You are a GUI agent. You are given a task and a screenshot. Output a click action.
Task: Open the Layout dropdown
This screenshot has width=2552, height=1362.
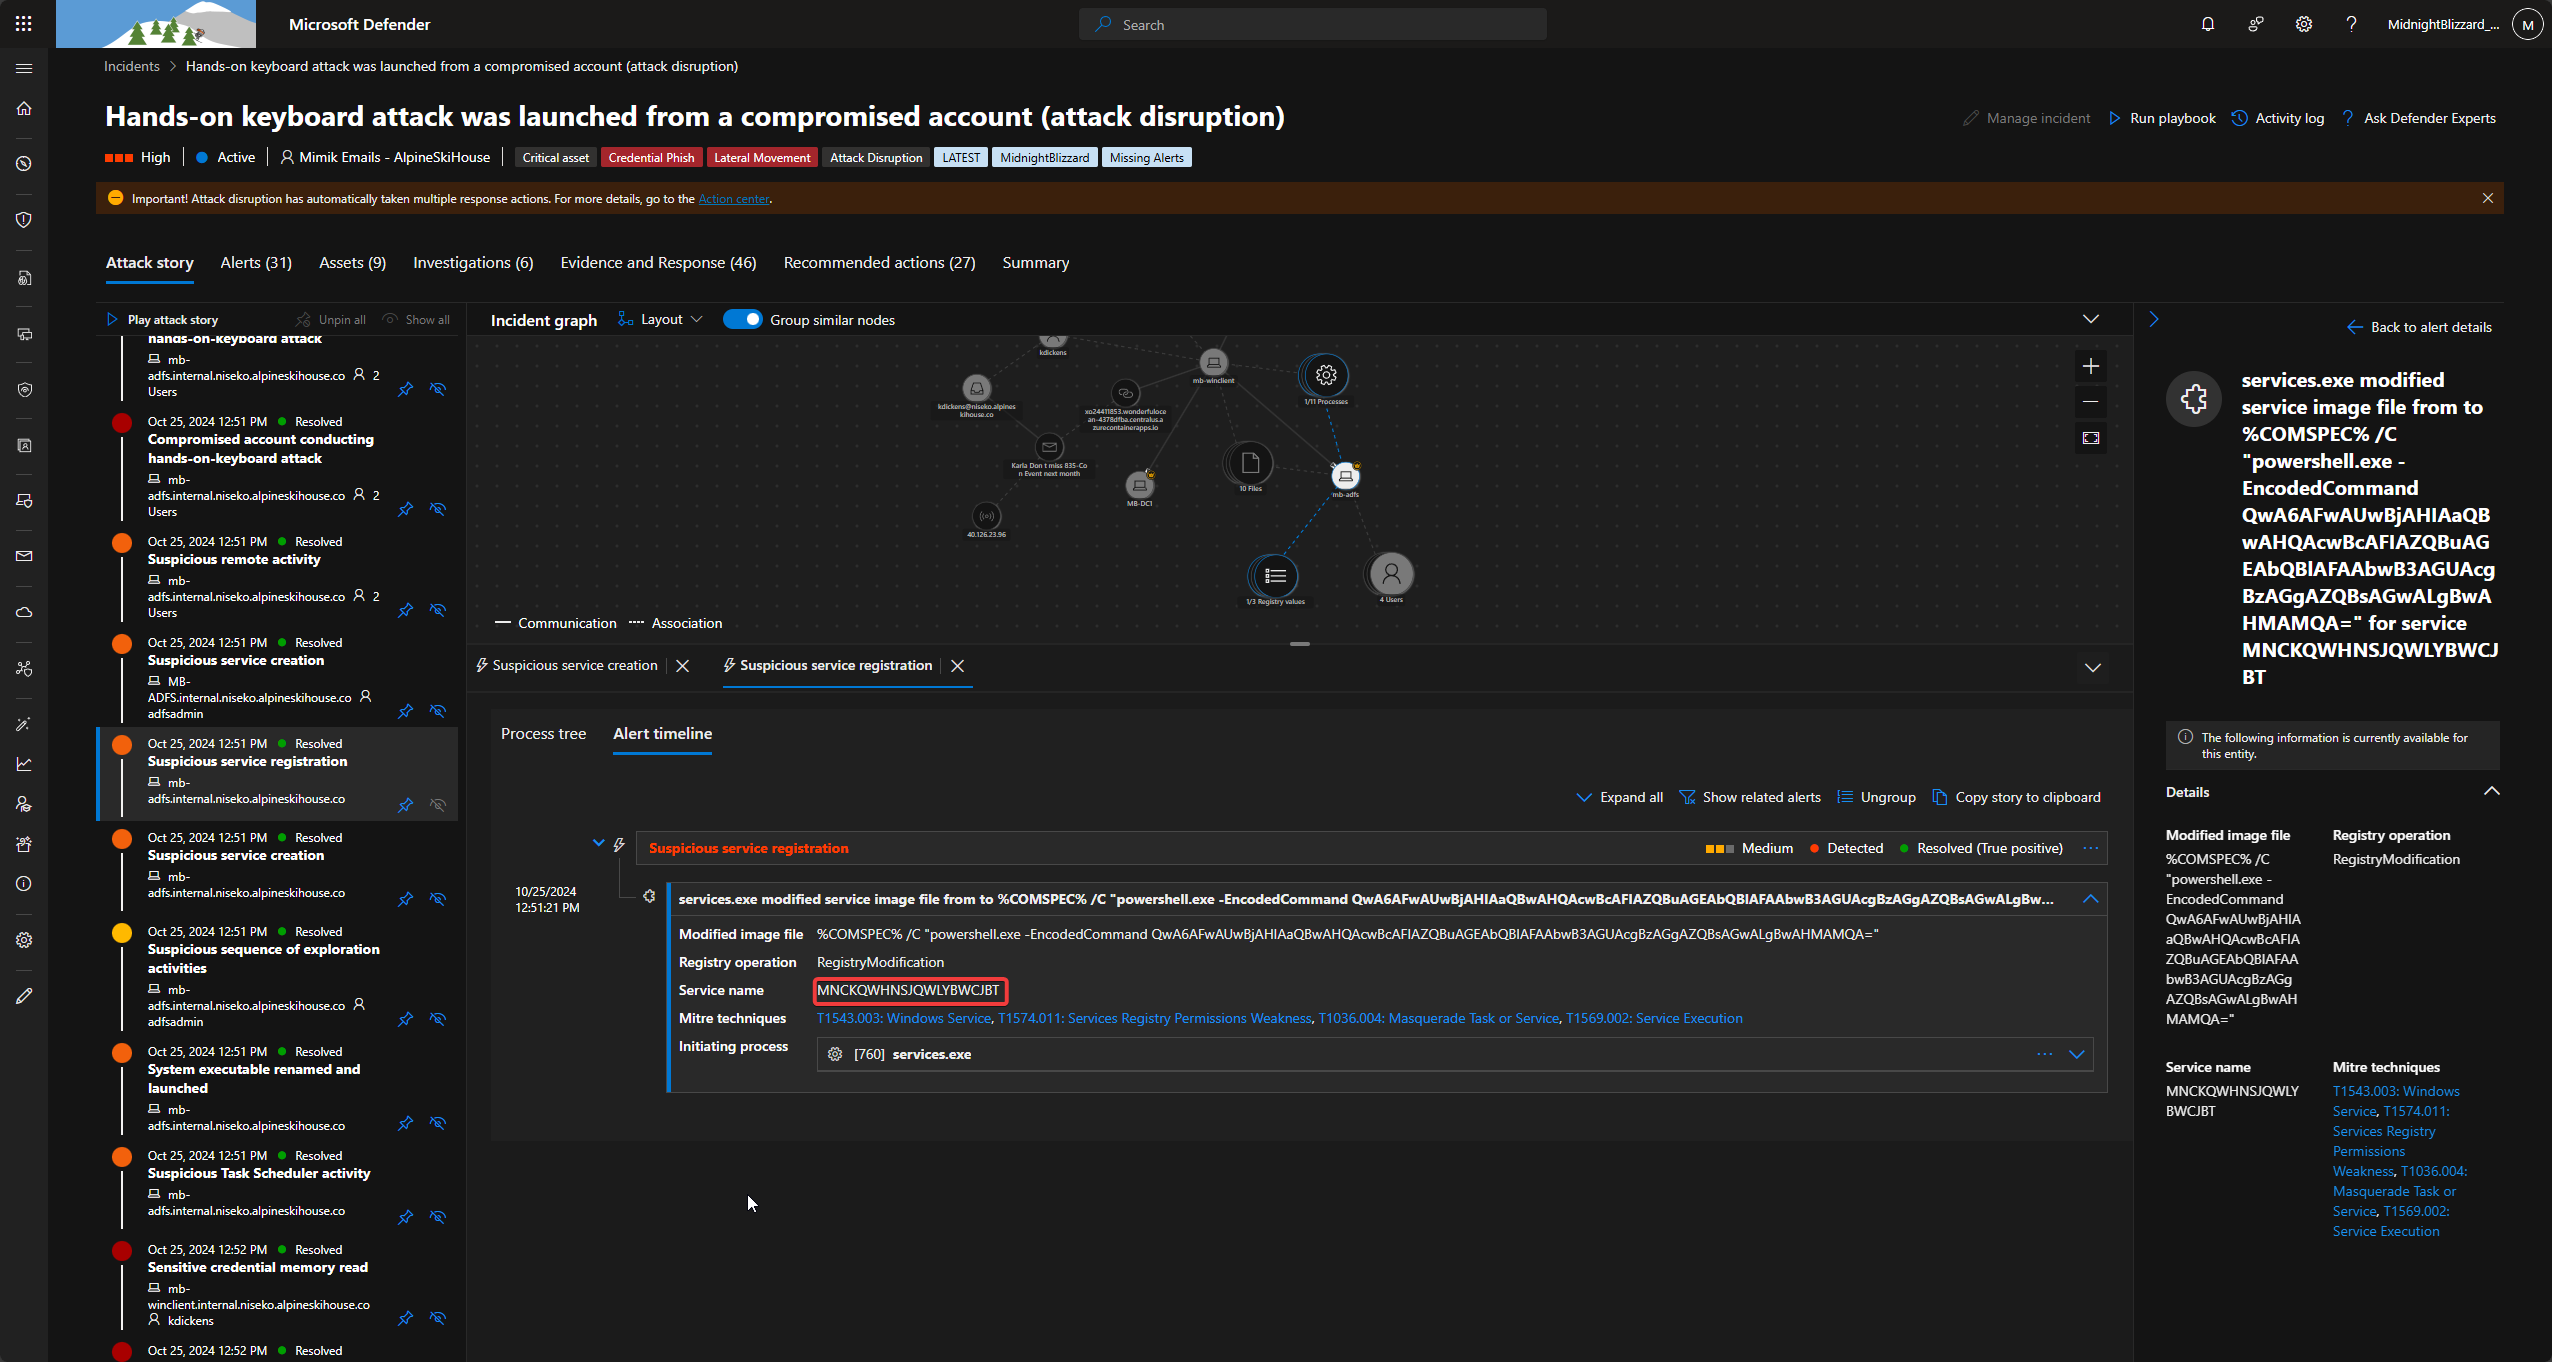(661, 319)
